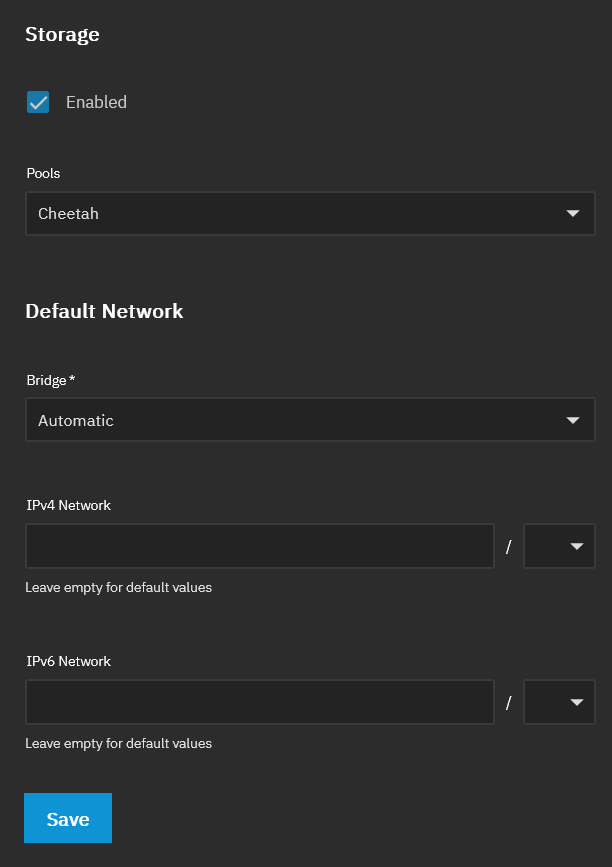This screenshot has height=867, width=612.
Task: Focus the IPv4 Network address field
Action: click(x=260, y=546)
